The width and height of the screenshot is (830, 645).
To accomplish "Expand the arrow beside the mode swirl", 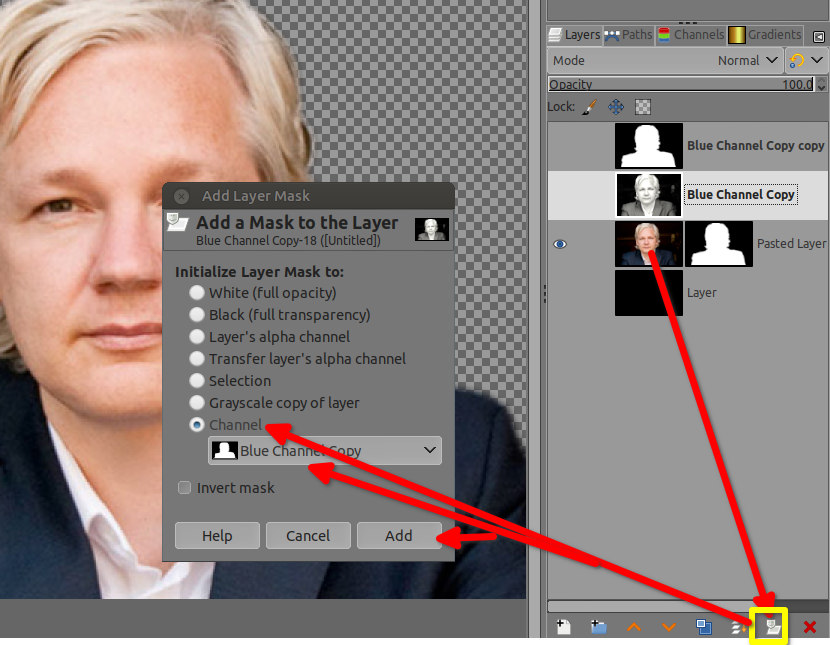I will (x=817, y=60).
